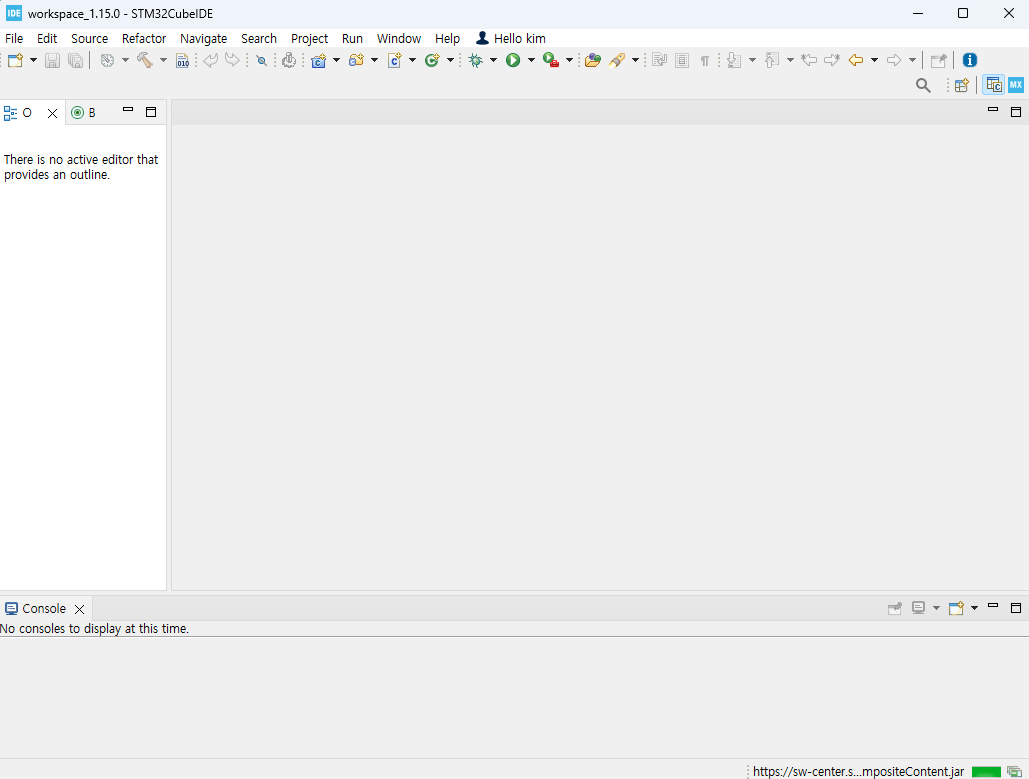Image resolution: width=1029 pixels, height=779 pixels.
Task: Open the Project menu
Action: coord(309,38)
